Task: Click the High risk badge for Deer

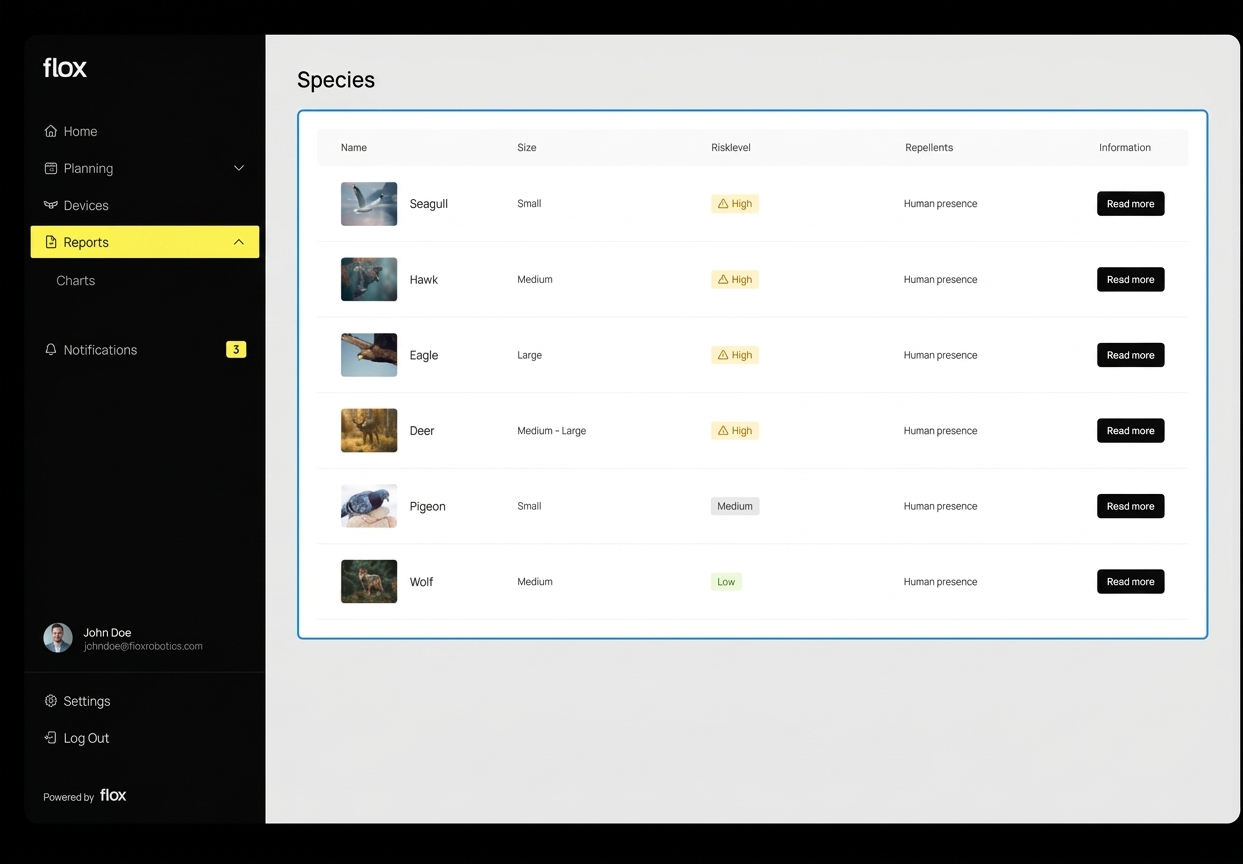Action: [735, 431]
